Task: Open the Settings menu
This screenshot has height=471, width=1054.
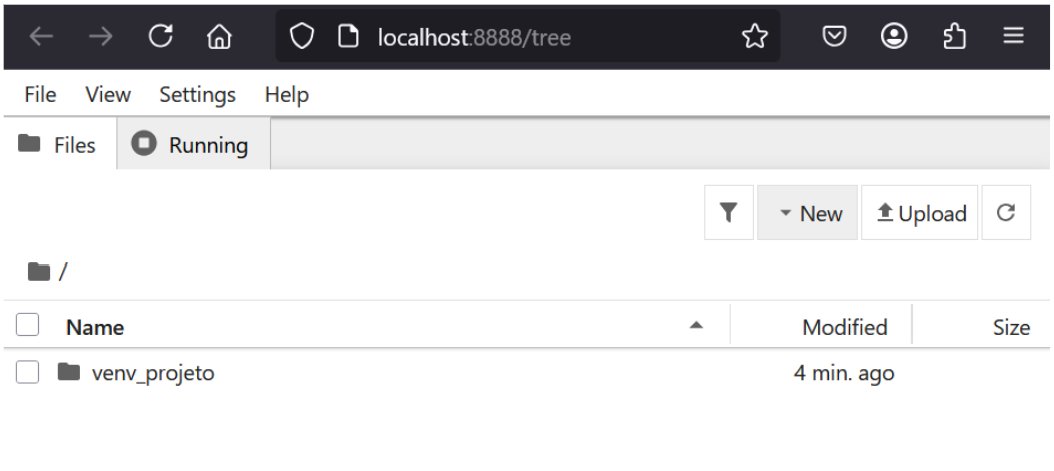Action: tap(198, 95)
